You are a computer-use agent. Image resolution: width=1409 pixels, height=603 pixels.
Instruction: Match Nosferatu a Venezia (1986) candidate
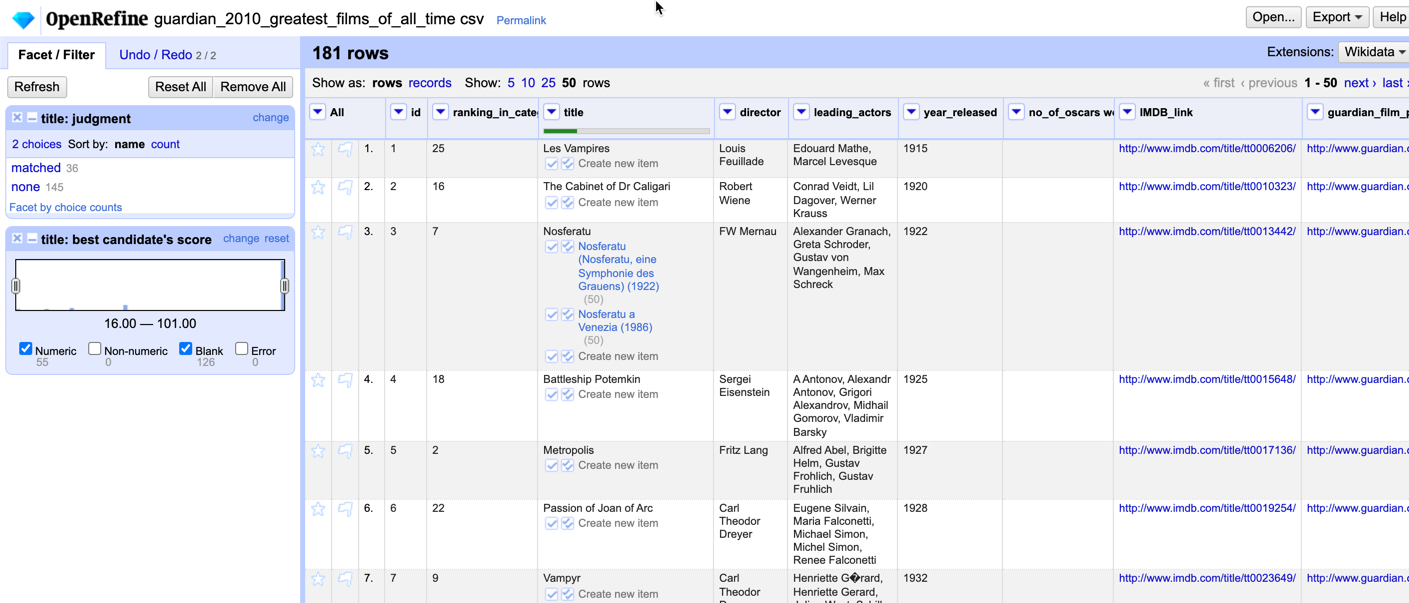553,314
